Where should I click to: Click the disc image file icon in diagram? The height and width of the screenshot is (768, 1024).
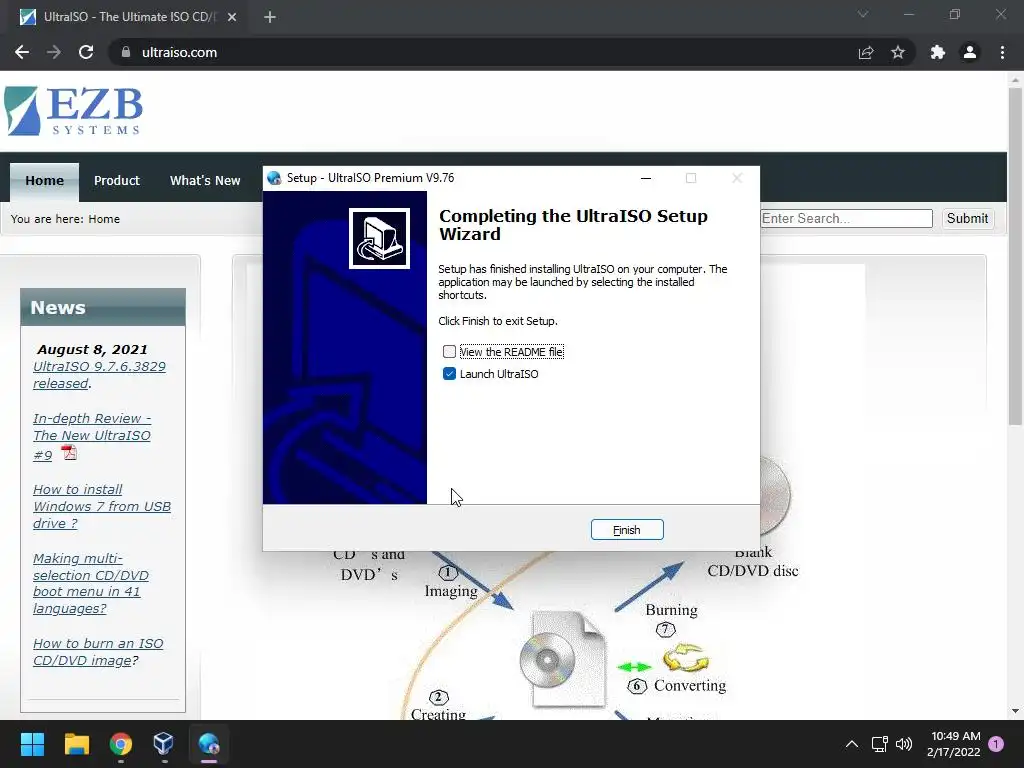click(563, 660)
